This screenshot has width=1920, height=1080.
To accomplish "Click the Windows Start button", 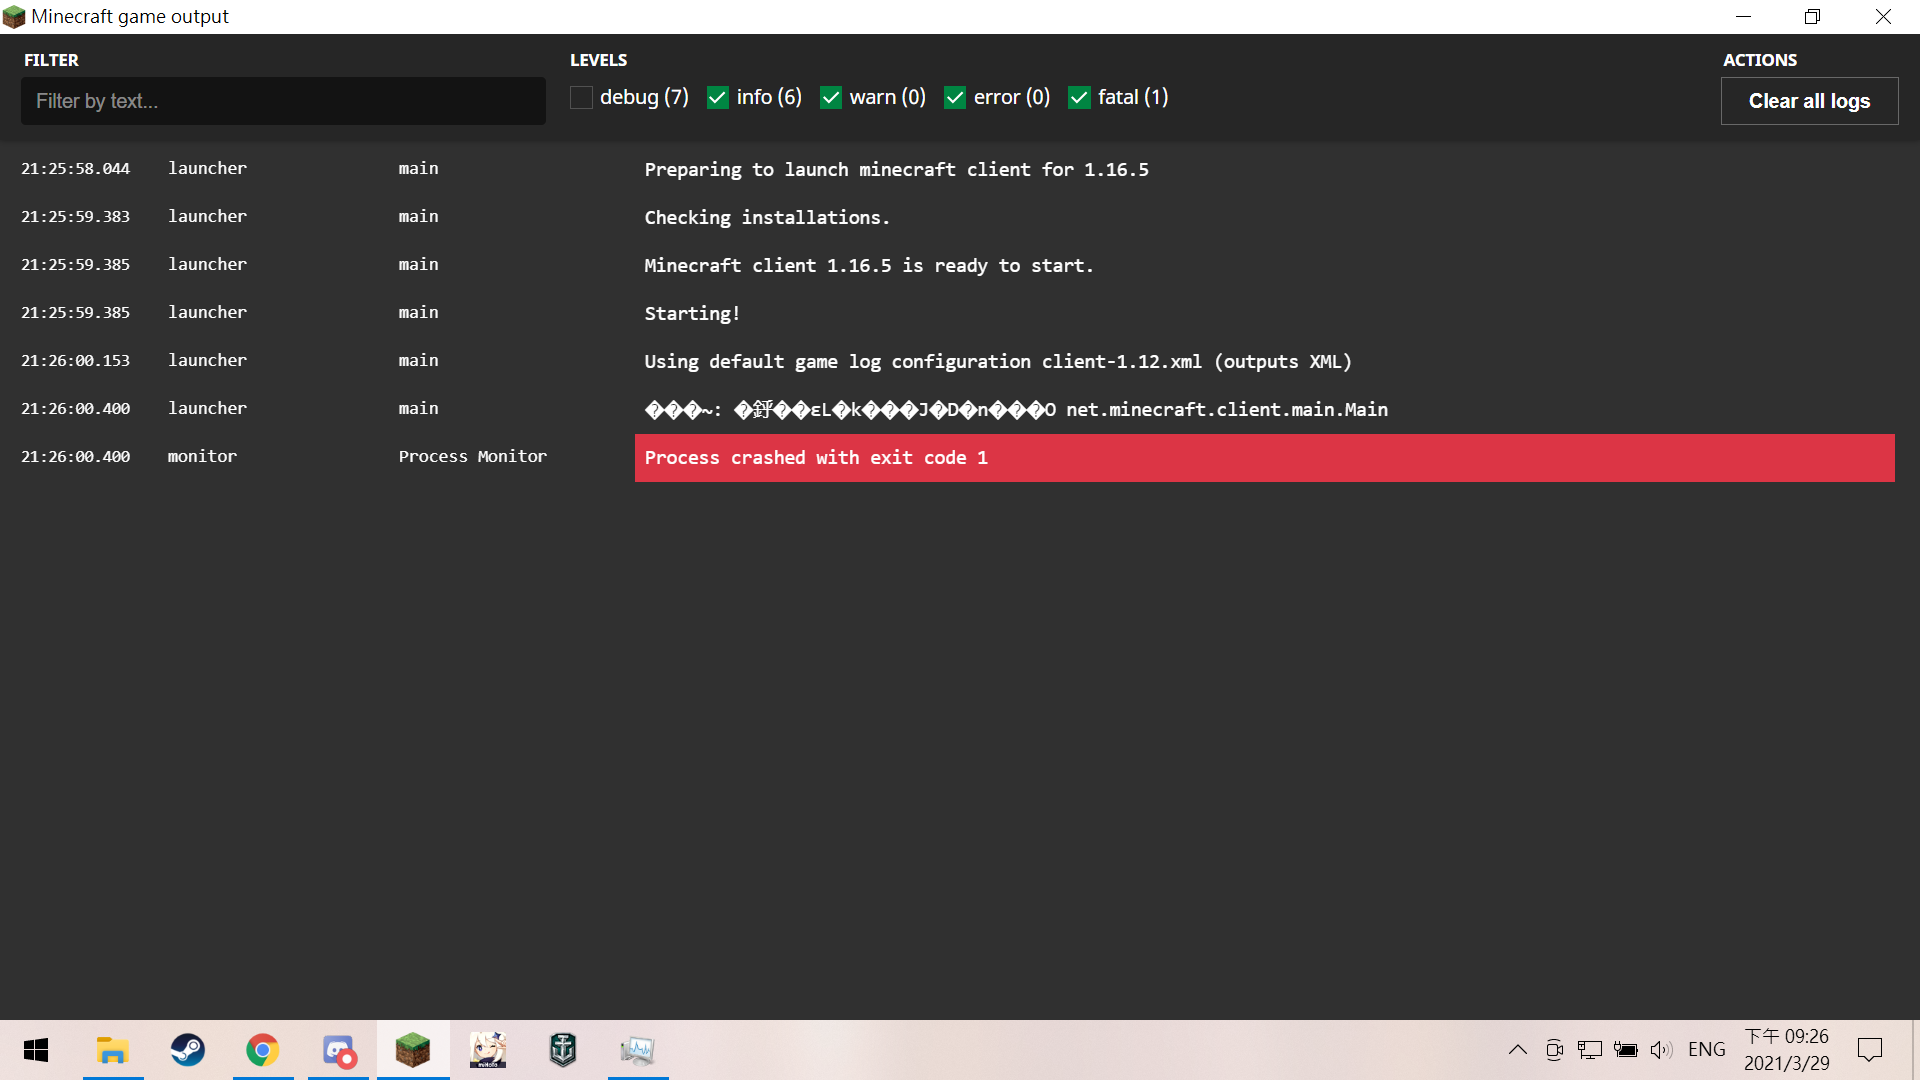I will [x=36, y=1050].
